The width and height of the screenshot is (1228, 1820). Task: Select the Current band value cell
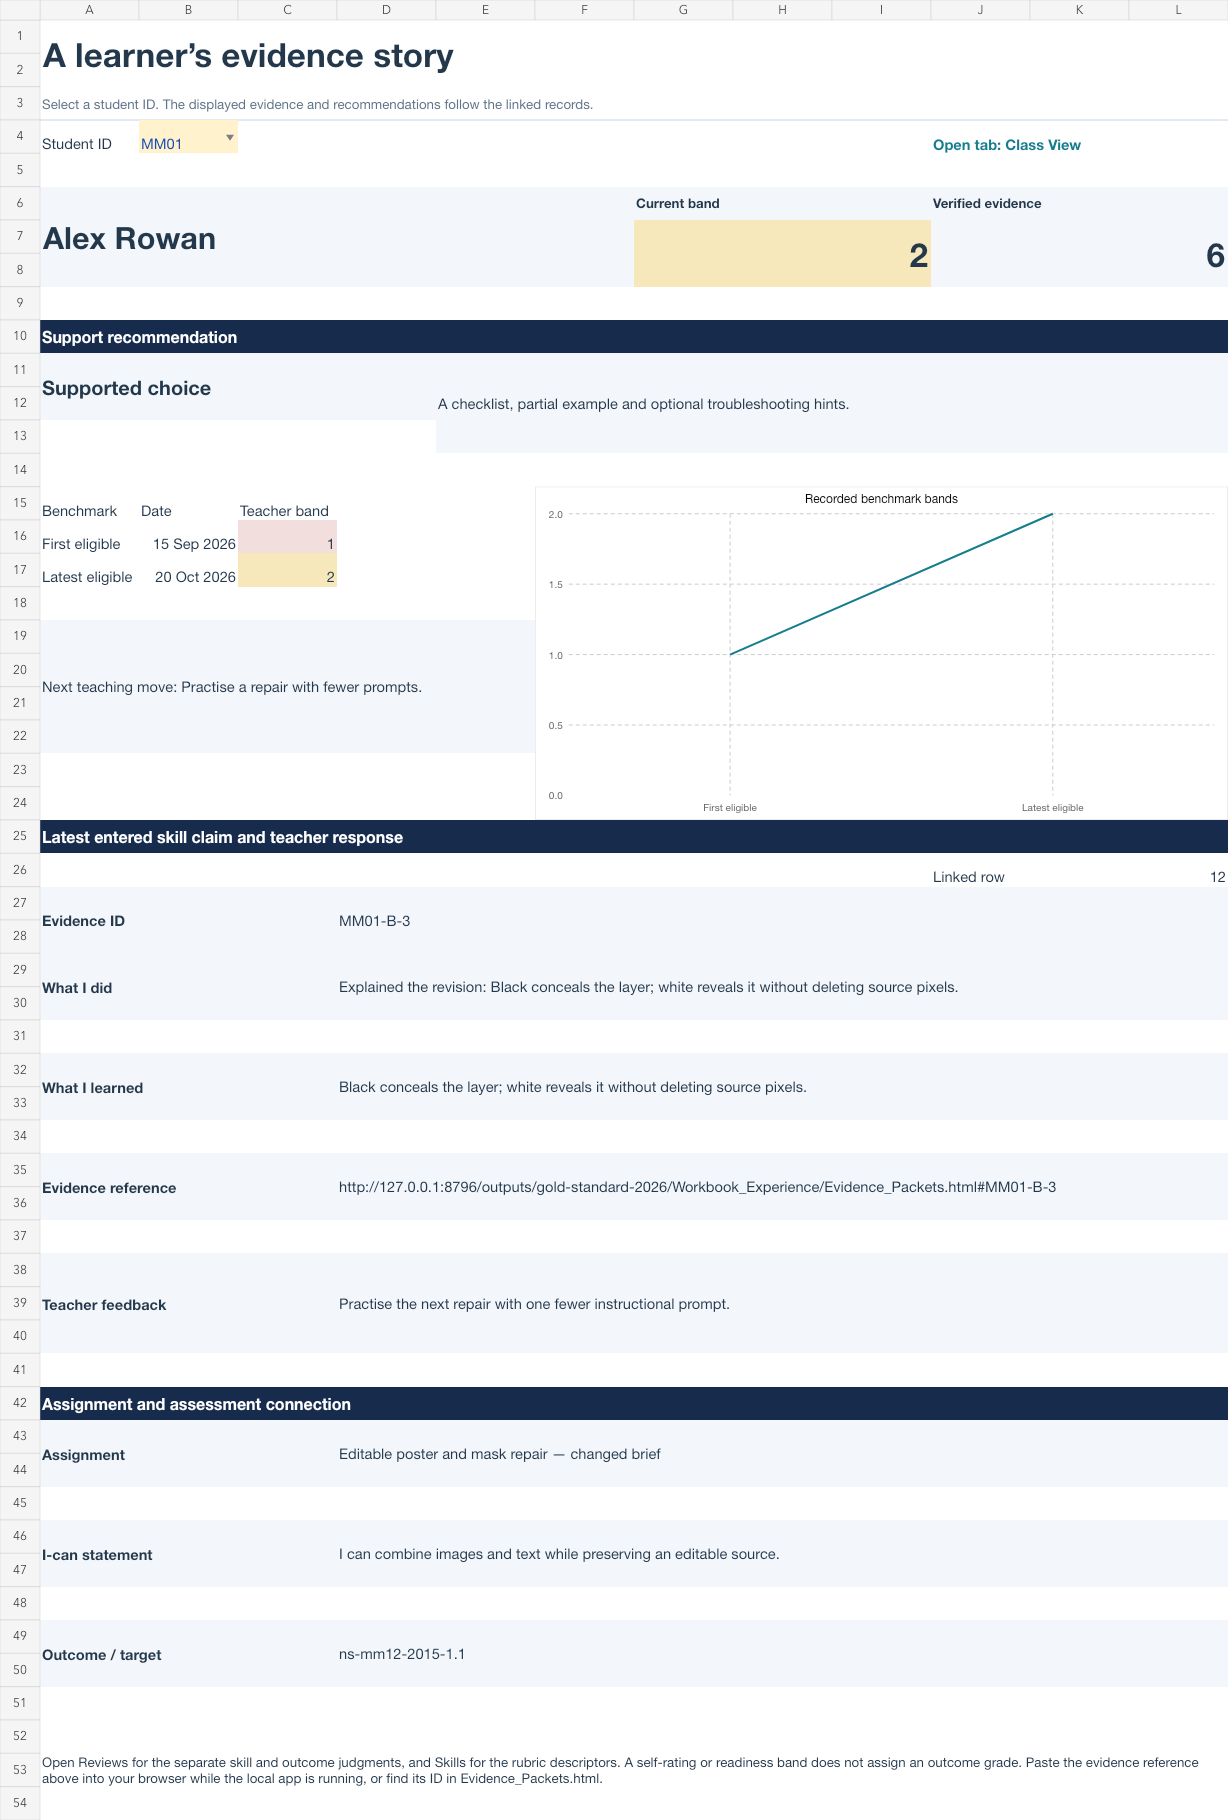tap(782, 254)
